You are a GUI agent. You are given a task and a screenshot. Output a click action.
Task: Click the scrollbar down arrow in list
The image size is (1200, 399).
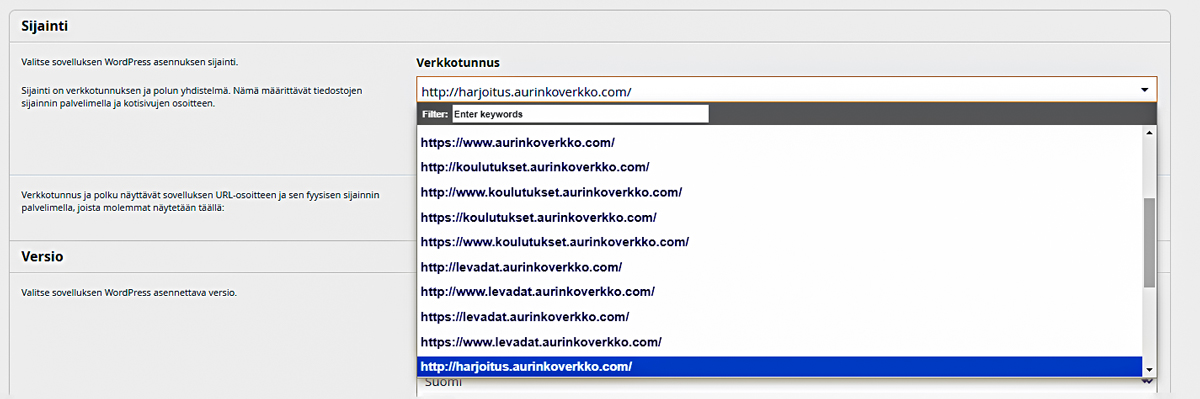pos(1150,370)
